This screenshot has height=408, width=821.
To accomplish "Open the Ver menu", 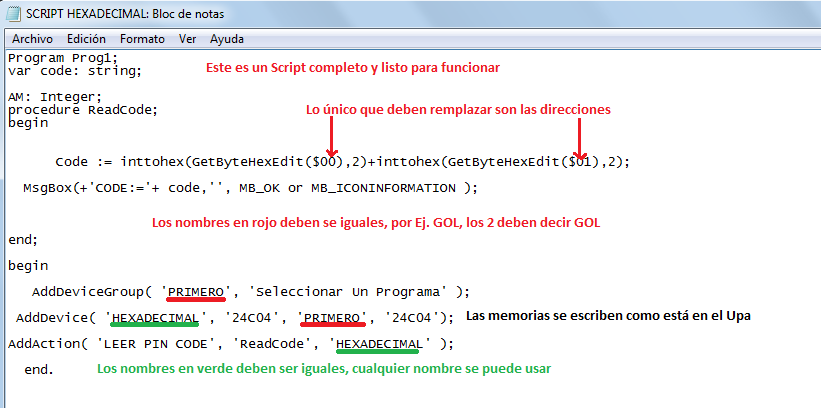I will click(x=187, y=39).
